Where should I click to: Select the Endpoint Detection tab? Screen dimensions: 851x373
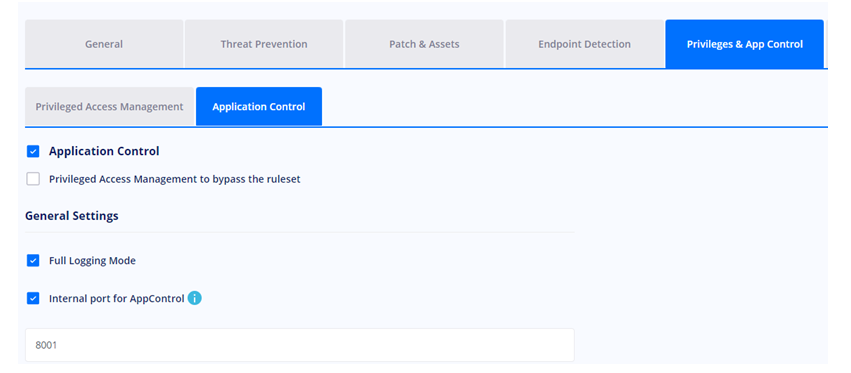coord(585,44)
